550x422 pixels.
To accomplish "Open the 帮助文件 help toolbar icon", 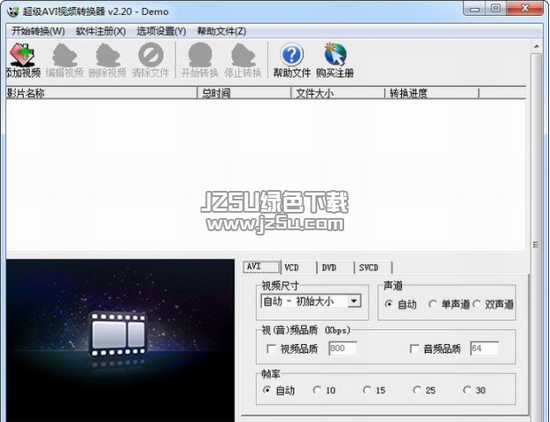I will (x=292, y=60).
